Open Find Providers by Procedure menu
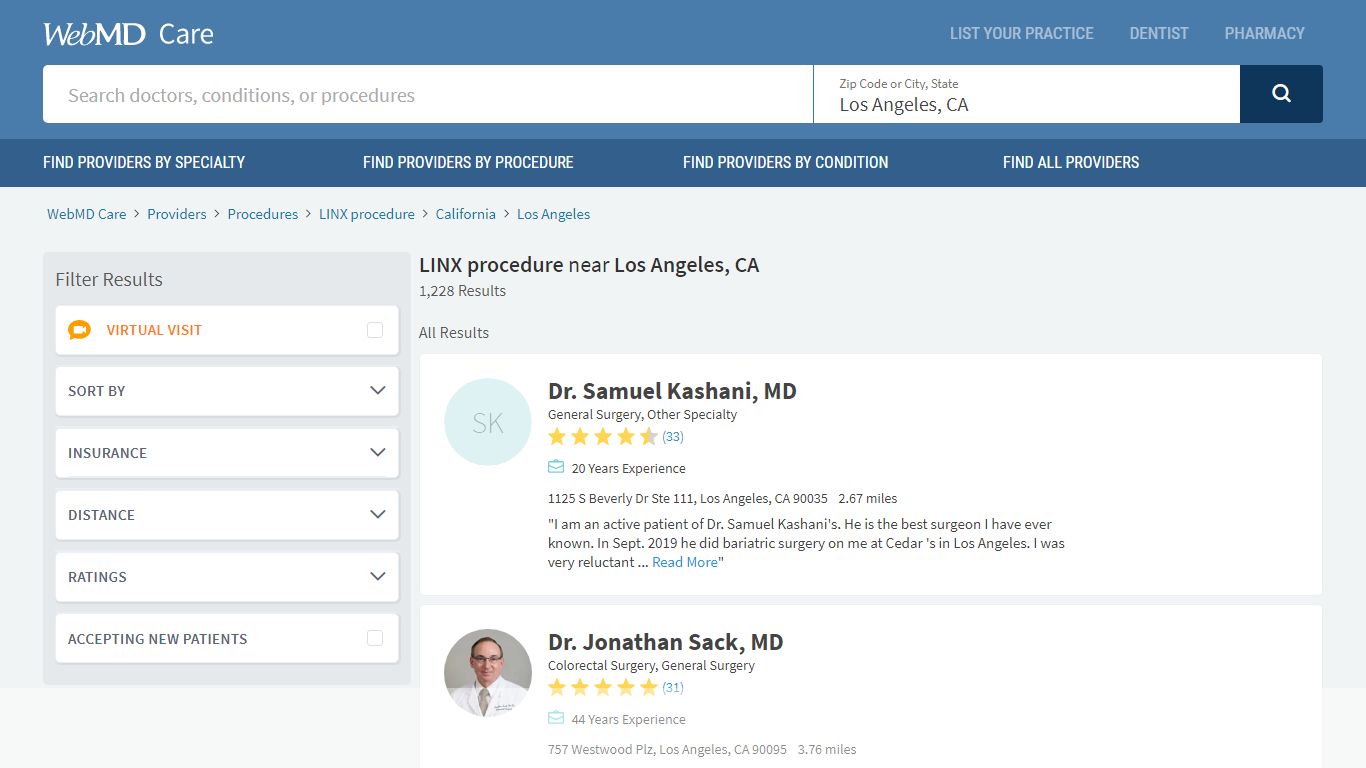Viewport: 1366px width, 768px height. [x=468, y=162]
